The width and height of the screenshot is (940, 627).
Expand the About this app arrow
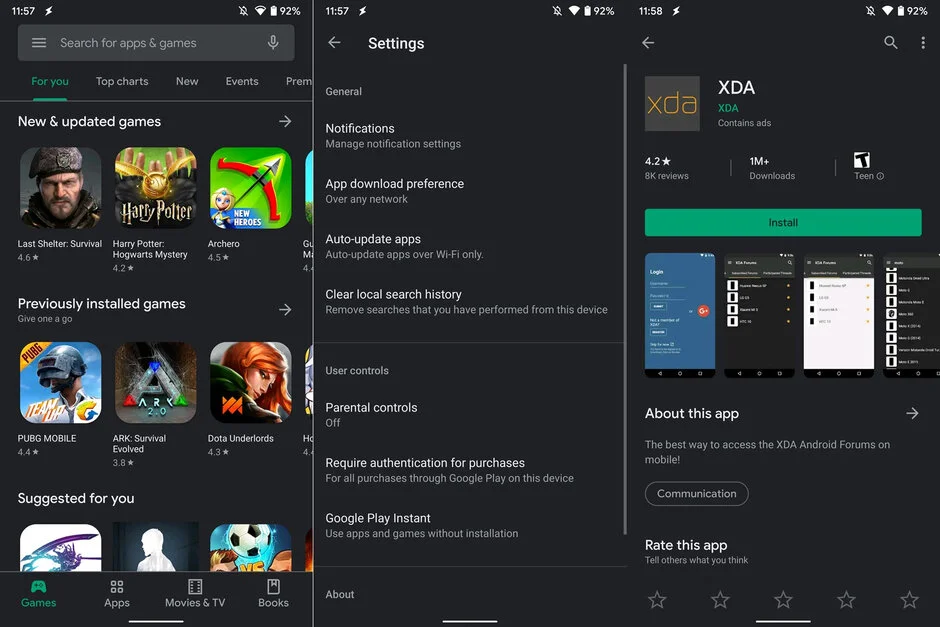click(x=911, y=413)
